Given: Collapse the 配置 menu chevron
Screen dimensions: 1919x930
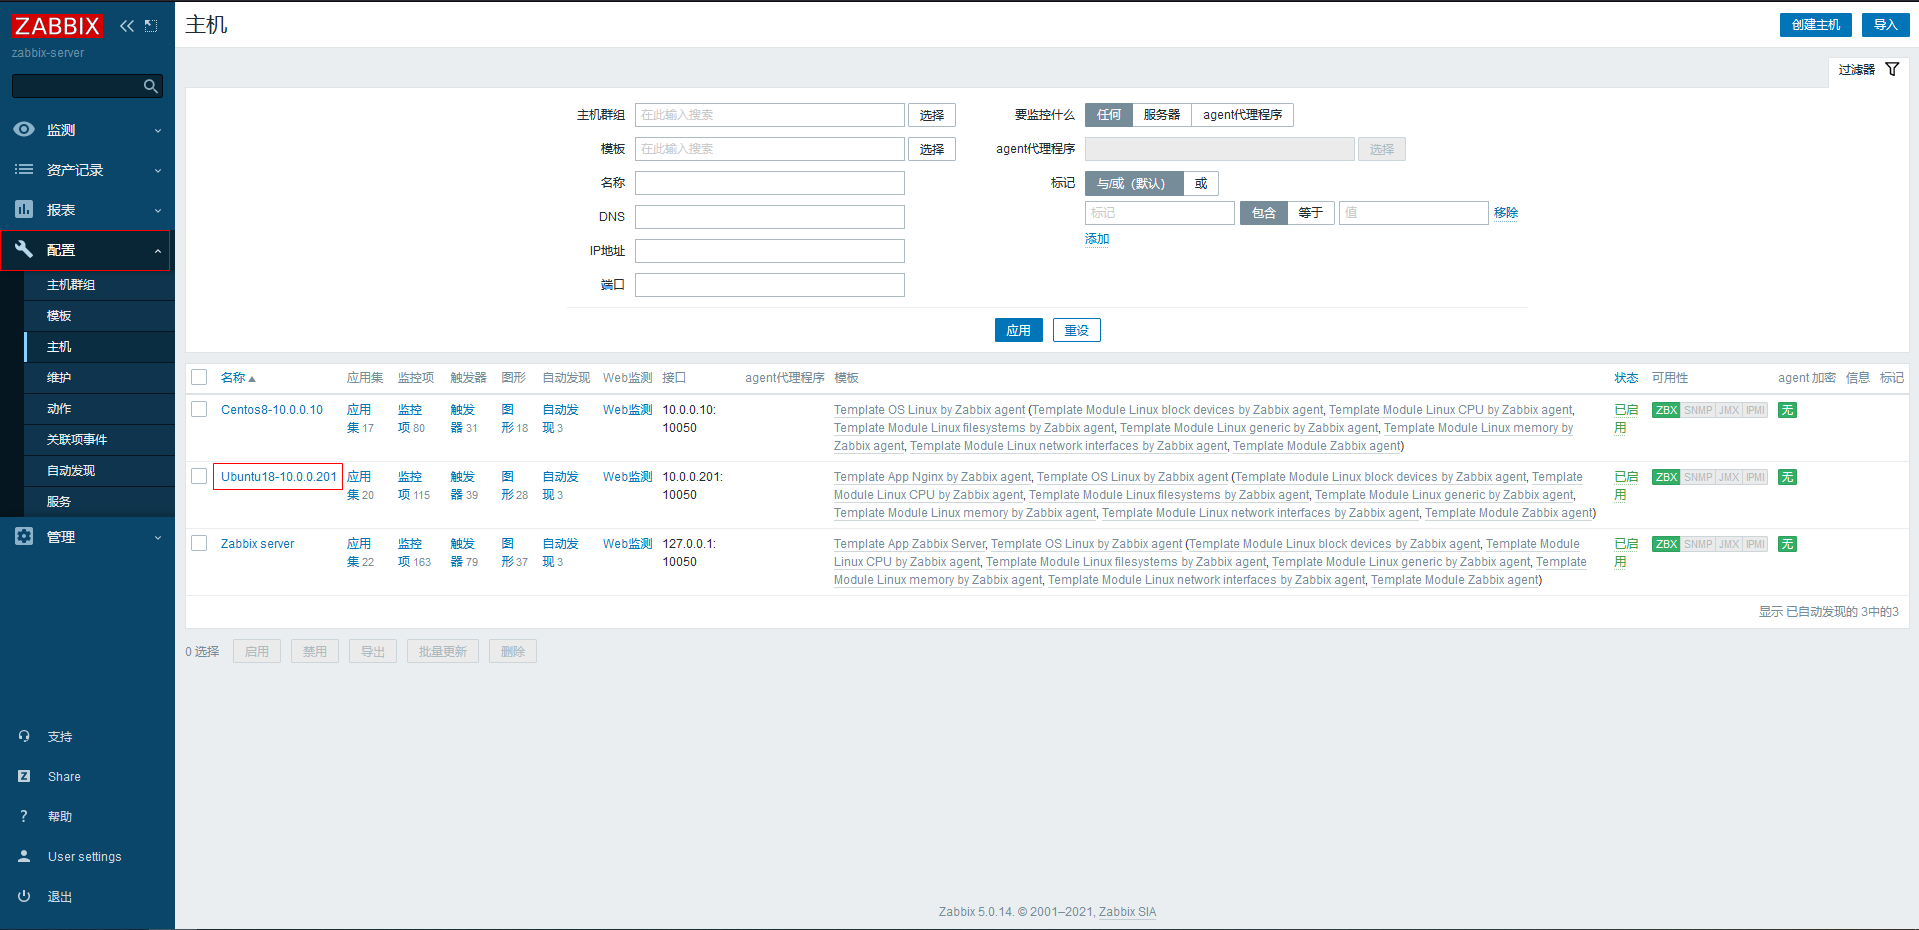Looking at the screenshot, I should (158, 251).
